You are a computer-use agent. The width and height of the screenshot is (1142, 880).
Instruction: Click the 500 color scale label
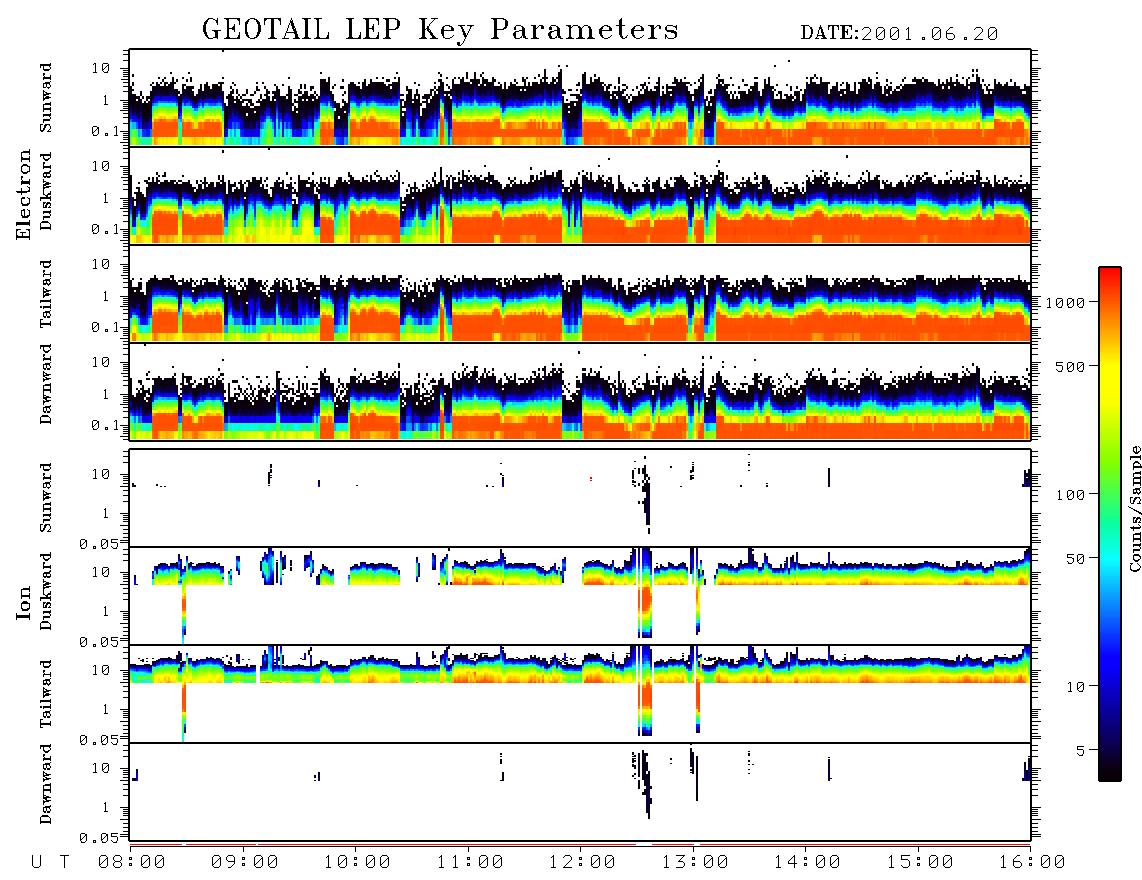pos(1070,366)
